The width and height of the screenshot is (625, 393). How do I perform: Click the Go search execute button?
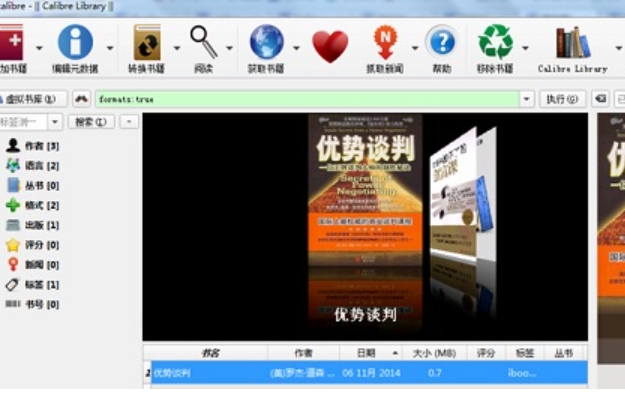562,99
